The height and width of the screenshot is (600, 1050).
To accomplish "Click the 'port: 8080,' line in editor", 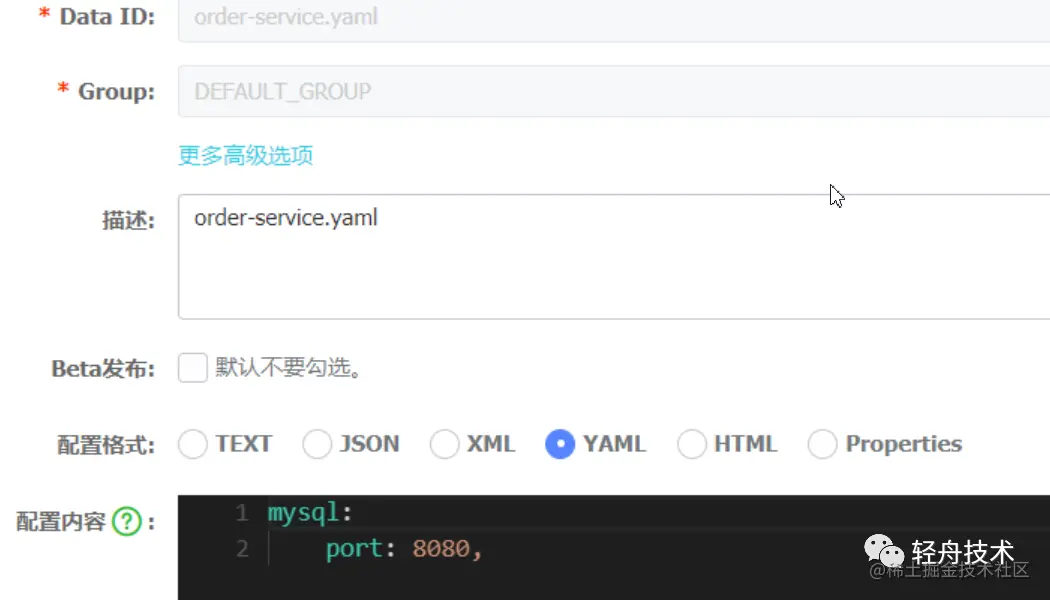I will click(404, 549).
